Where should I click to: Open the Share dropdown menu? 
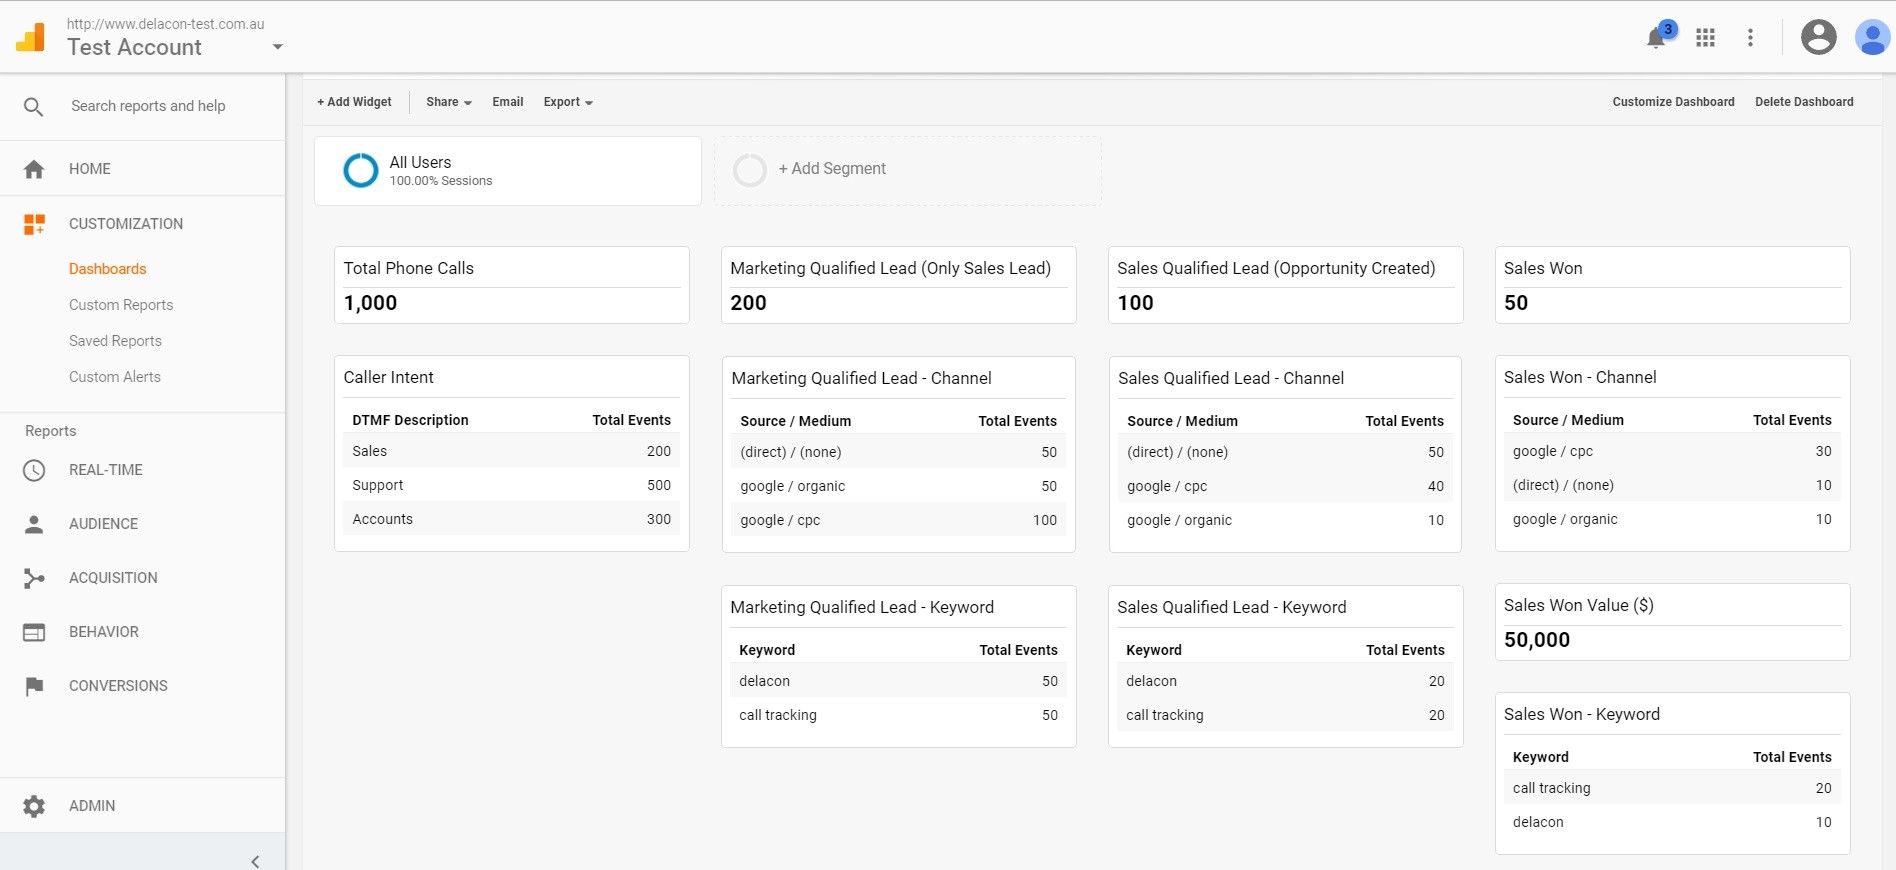(449, 102)
